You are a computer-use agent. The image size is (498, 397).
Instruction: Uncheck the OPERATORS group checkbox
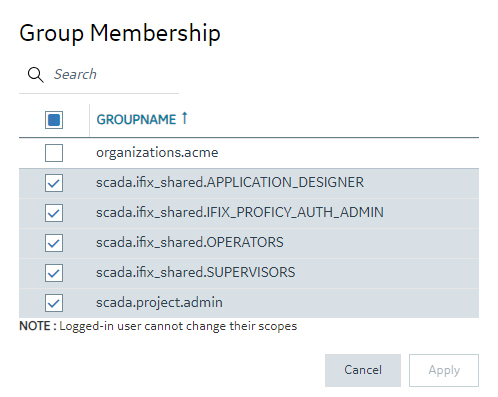[x=54, y=243]
